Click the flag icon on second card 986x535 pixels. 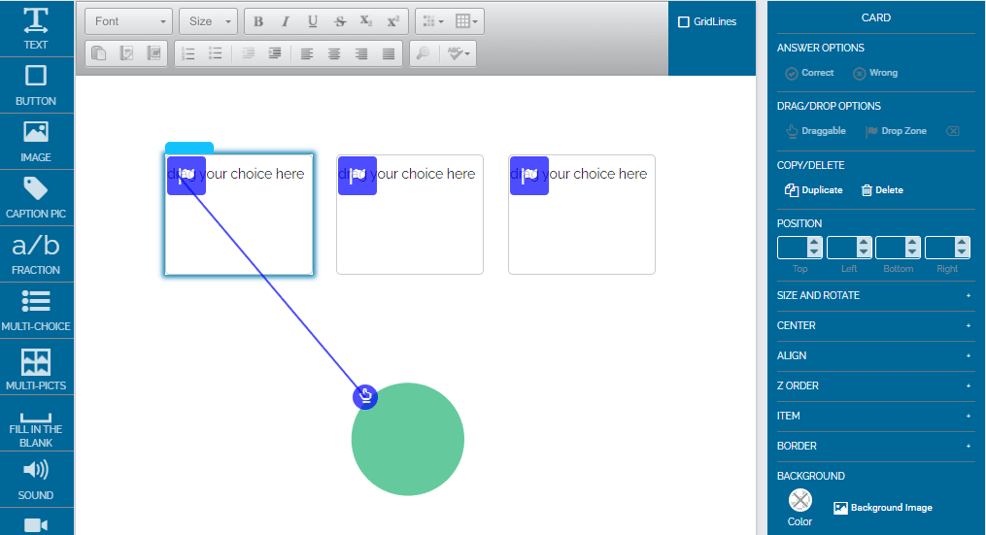tap(357, 175)
